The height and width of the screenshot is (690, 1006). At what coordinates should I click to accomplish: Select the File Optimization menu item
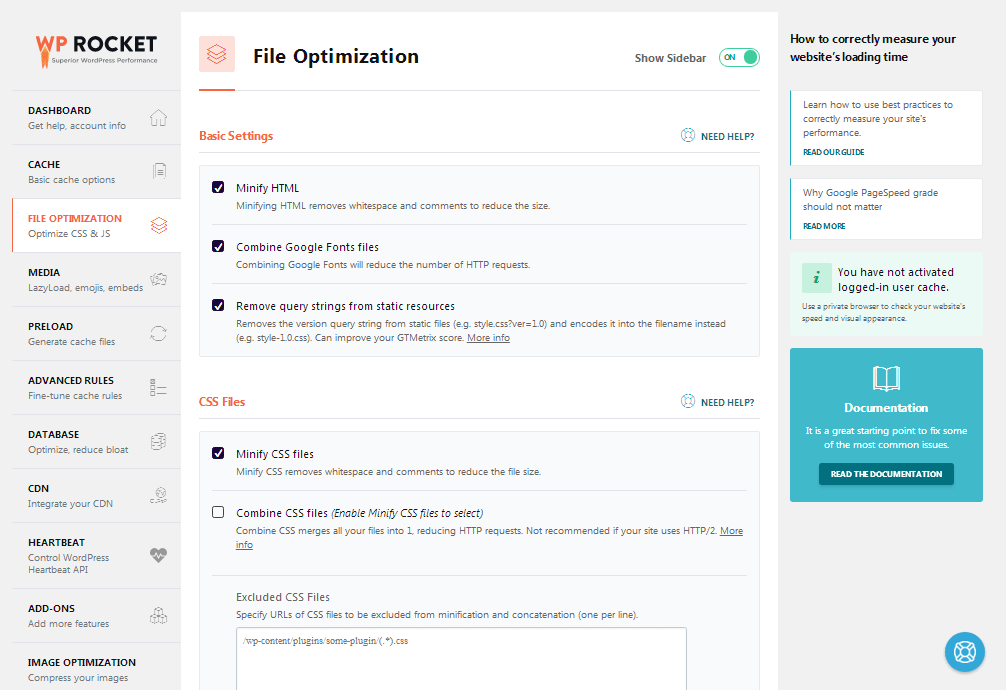[96, 225]
